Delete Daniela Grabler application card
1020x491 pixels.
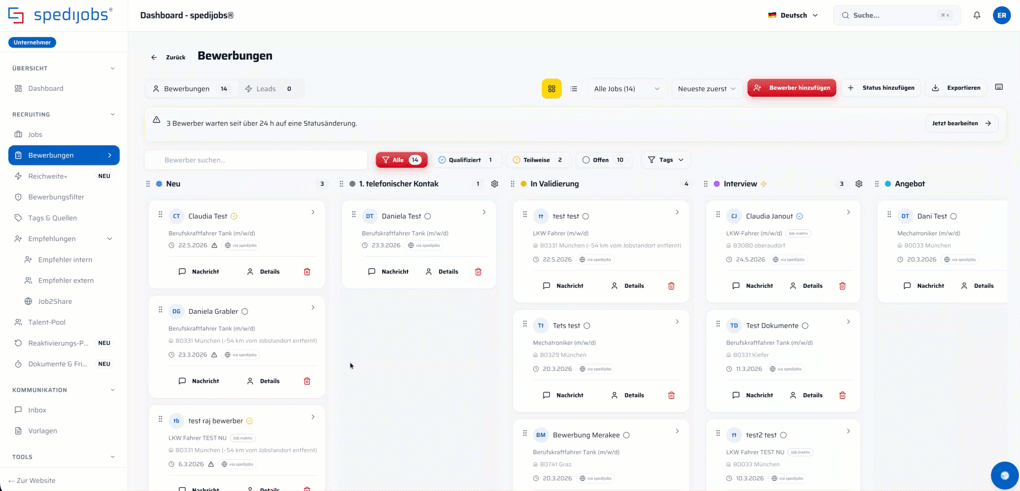pyautogui.click(x=307, y=381)
